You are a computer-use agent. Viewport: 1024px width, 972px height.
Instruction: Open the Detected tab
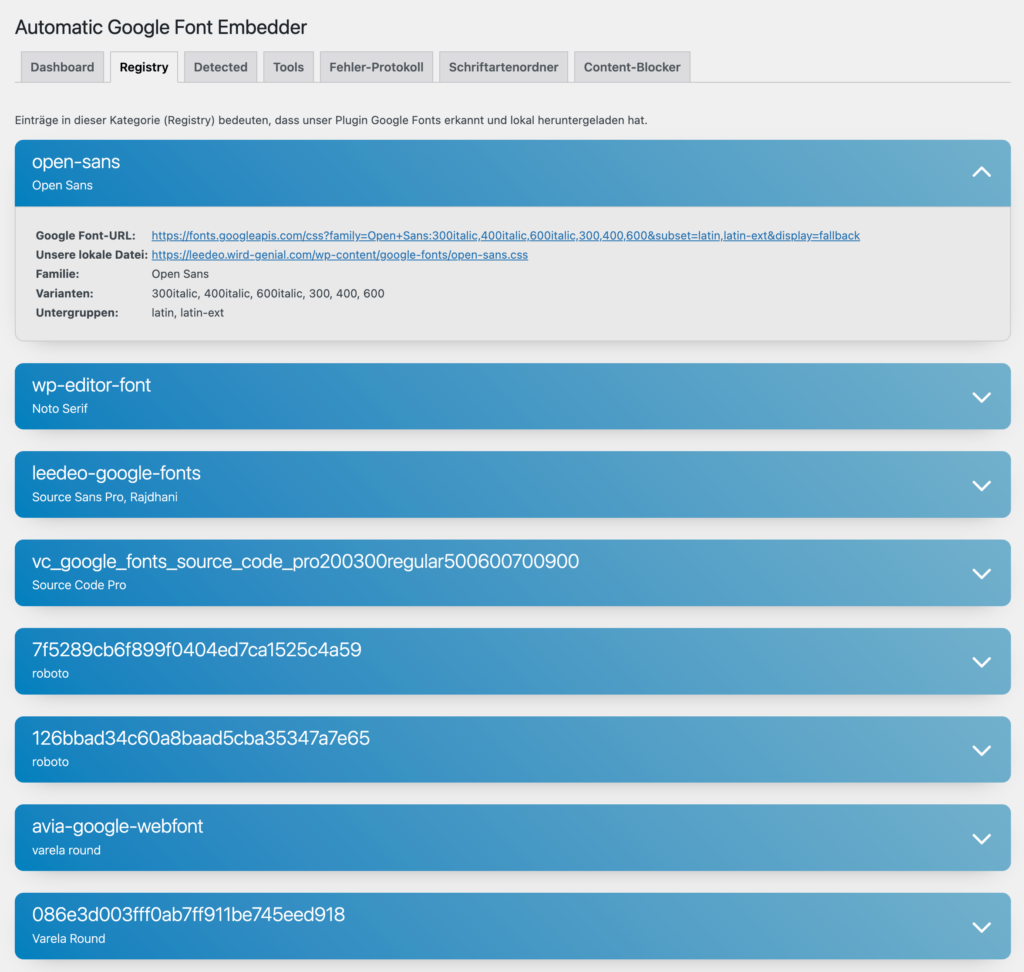pyautogui.click(x=220, y=66)
